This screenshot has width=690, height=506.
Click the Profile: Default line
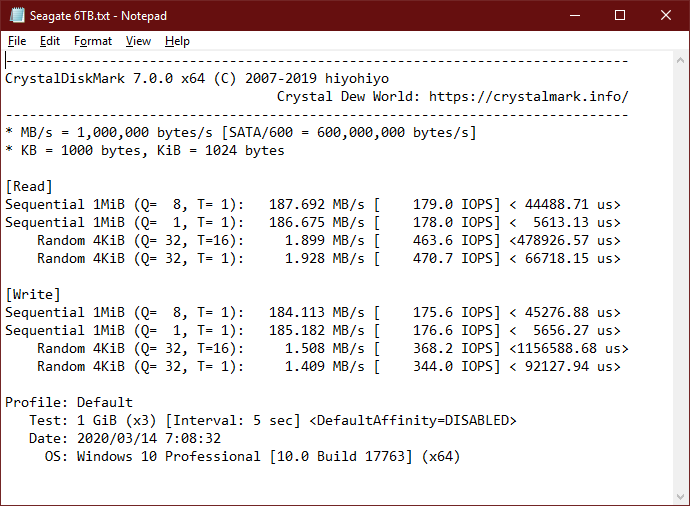pos(69,402)
